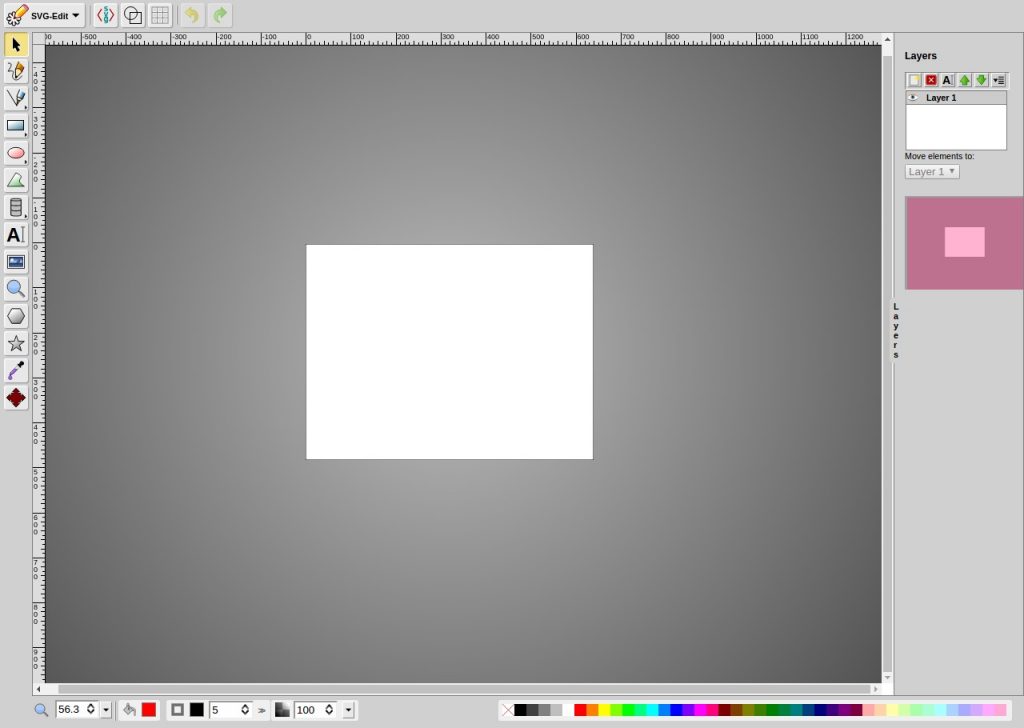Toggle visibility of Layer 1
The image size is (1024, 728).
pos(913,97)
